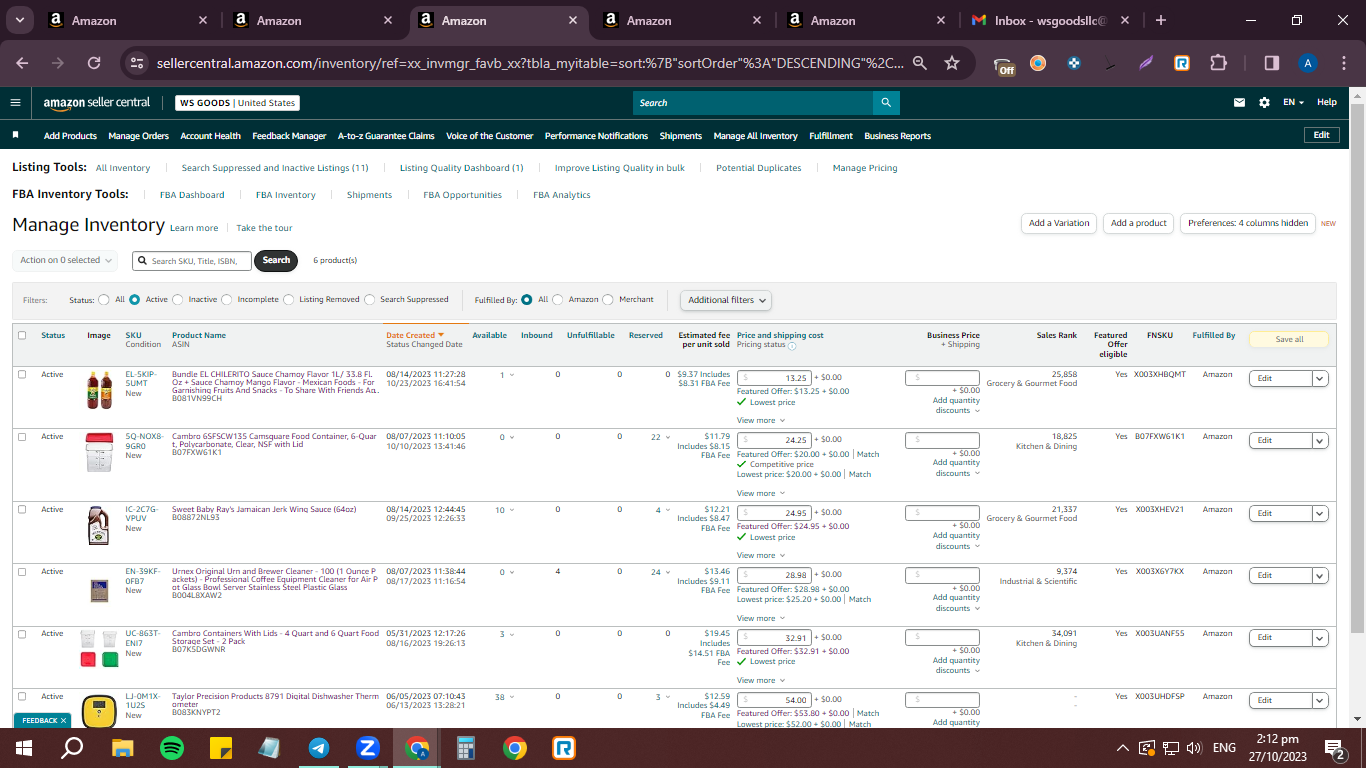Click the Take the tour link
The image size is (1366, 768).
[x=265, y=228]
